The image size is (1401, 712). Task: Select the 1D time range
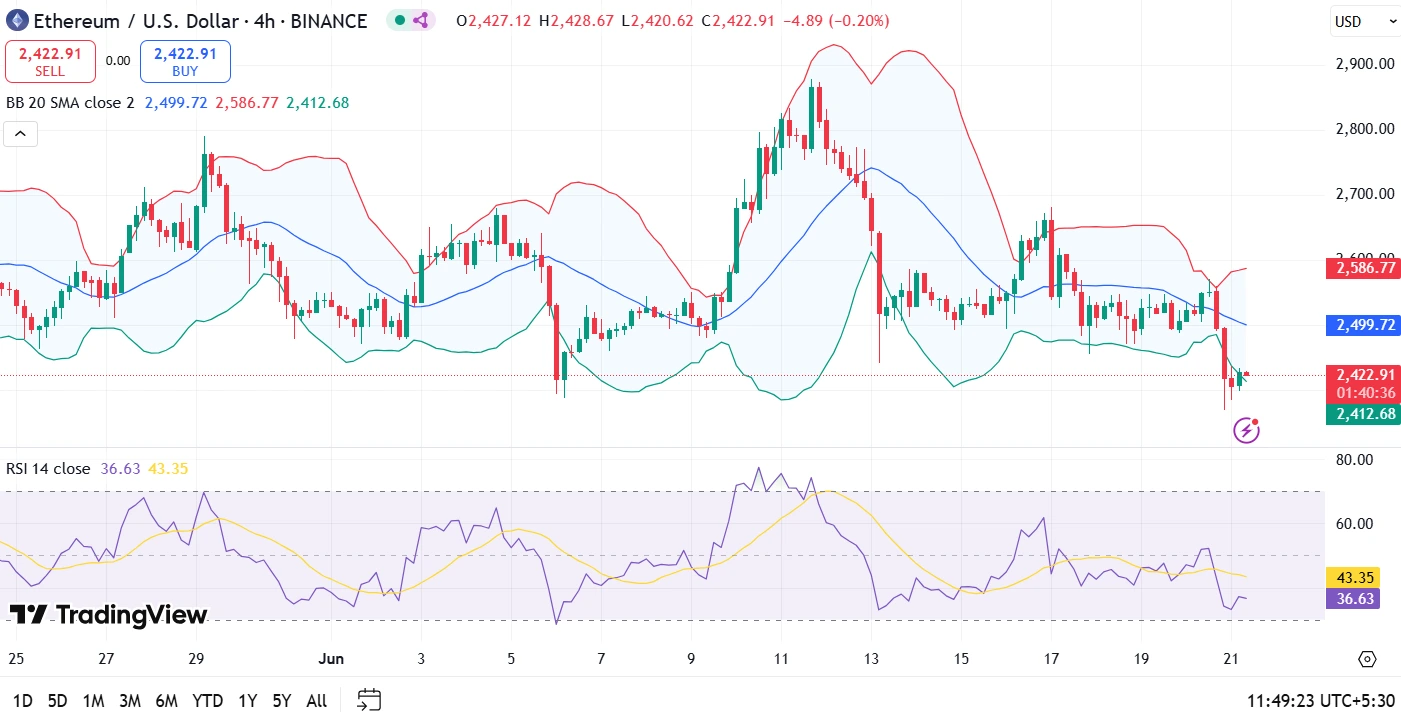tap(22, 701)
